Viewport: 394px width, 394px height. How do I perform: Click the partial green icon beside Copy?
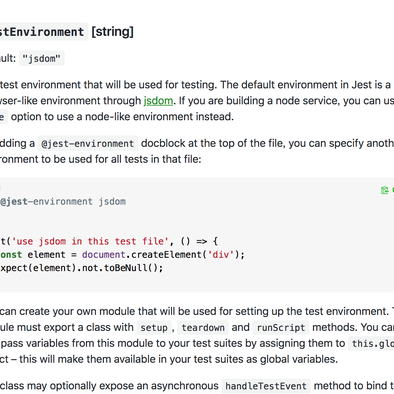click(x=393, y=190)
